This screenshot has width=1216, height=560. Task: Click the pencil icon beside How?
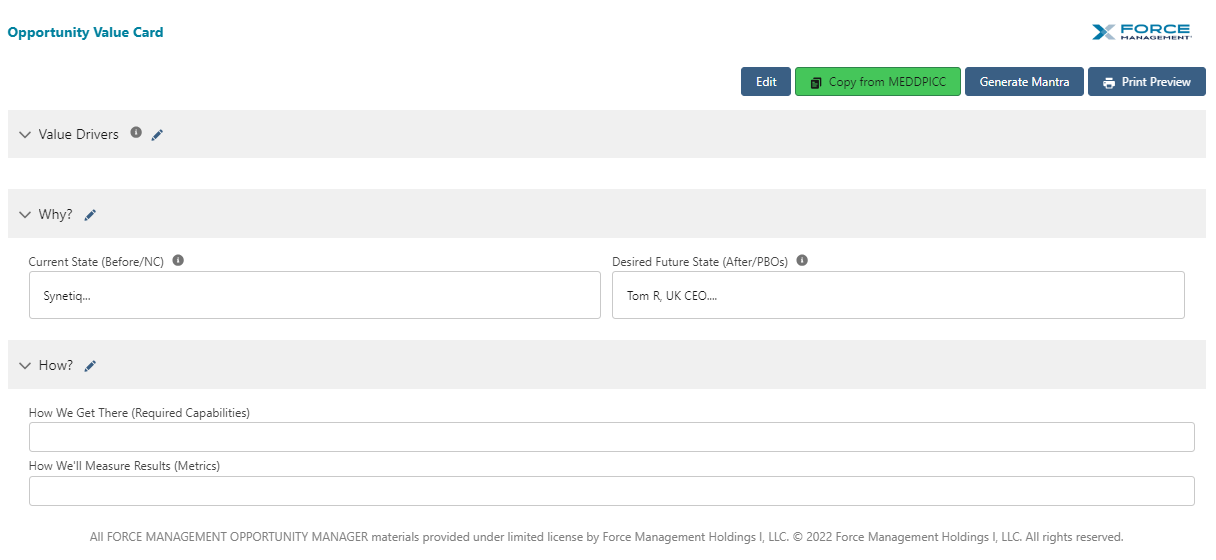[90, 366]
